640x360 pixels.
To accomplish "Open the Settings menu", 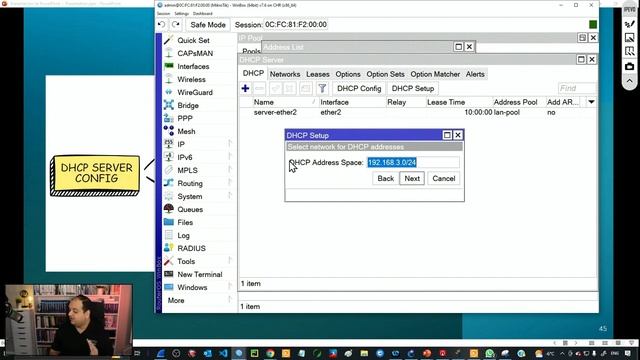I will [x=181, y=13].
